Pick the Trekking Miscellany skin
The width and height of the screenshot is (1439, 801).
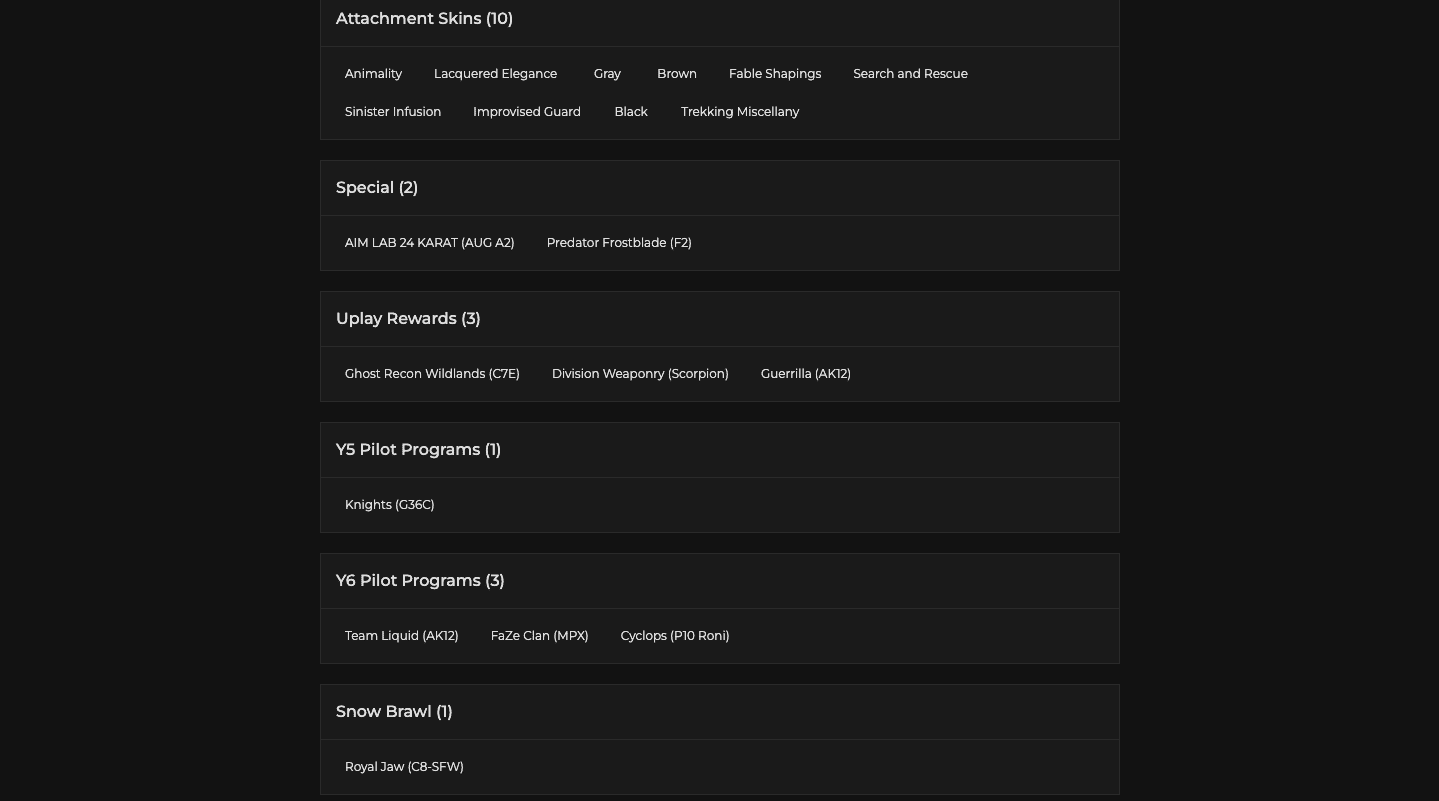click(x=739, y=112)
